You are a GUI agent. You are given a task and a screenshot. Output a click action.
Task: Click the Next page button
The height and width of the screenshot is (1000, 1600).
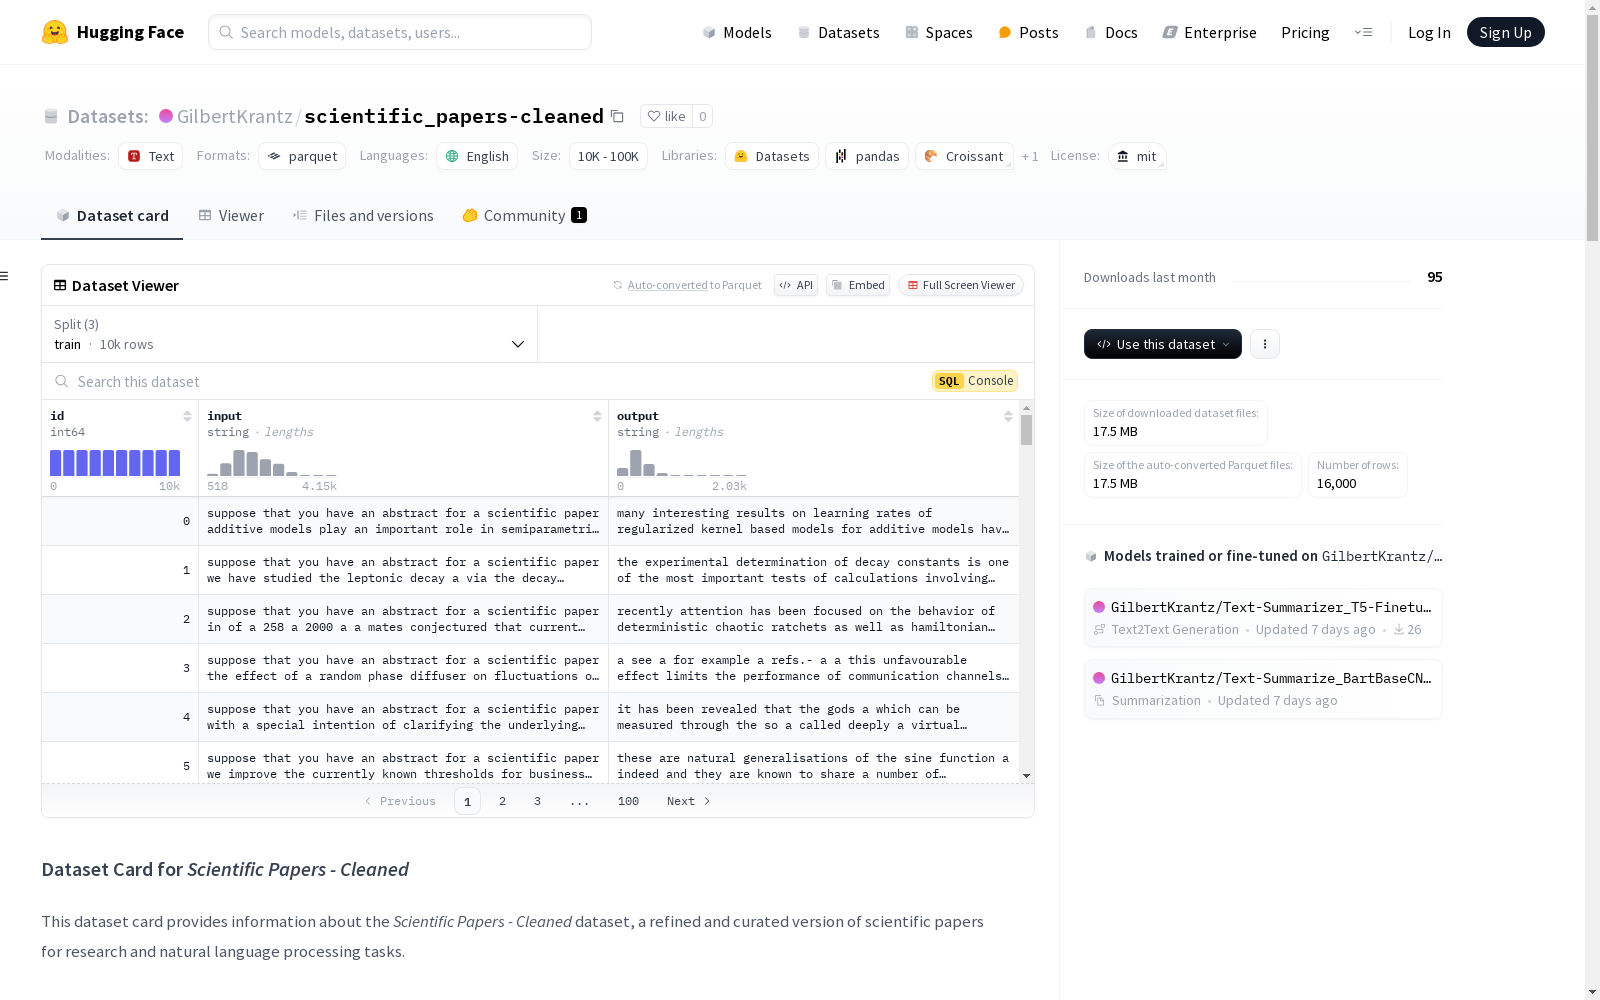coord(689,801)
